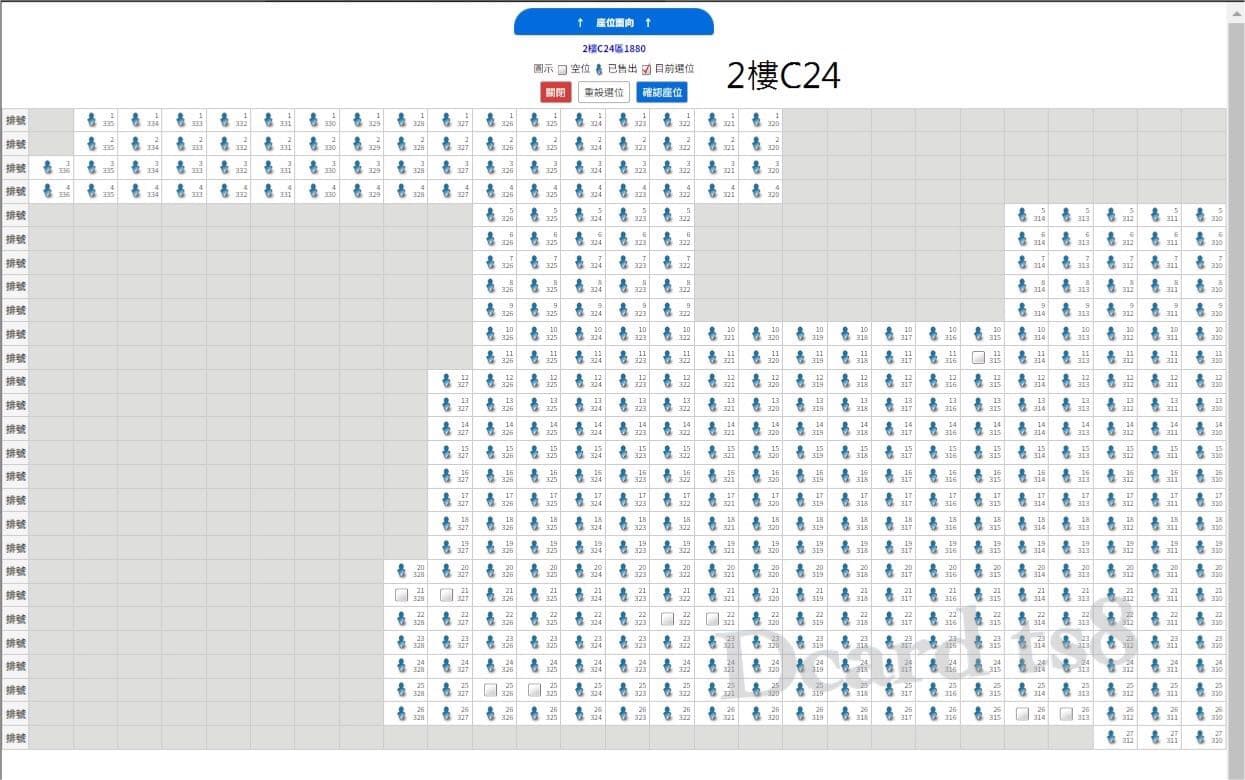The image size is (1245, 780).
Task: Confirm seats with the 確認座位 button
Action: (662, 92)
